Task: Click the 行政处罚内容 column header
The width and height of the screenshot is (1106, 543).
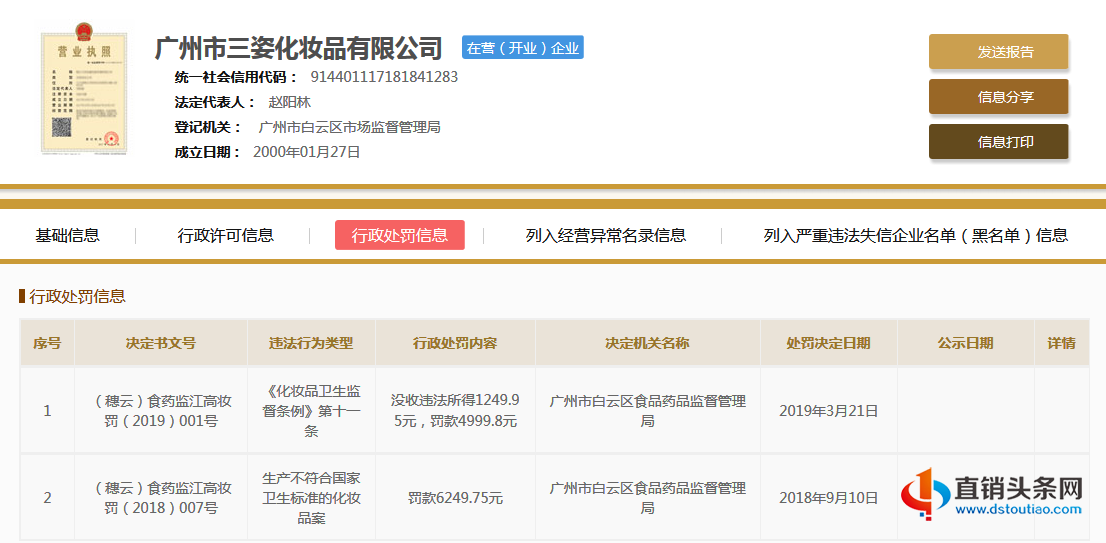Action: [x=455, y=343]
